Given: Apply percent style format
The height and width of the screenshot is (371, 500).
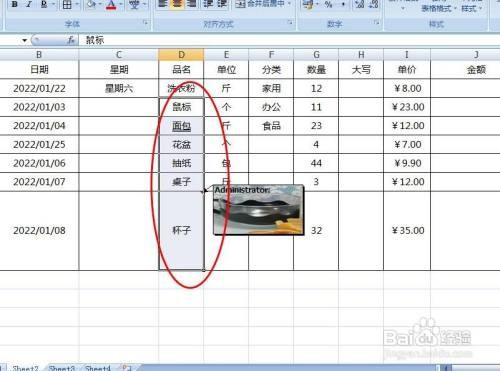Looking at the screenshot, I should 329,4.
